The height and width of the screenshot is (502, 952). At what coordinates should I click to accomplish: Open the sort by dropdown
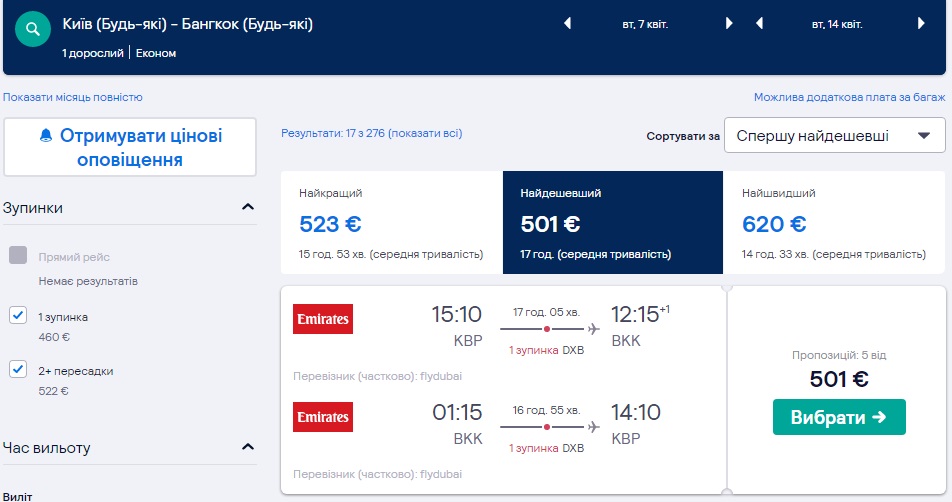tap(833, 136)
